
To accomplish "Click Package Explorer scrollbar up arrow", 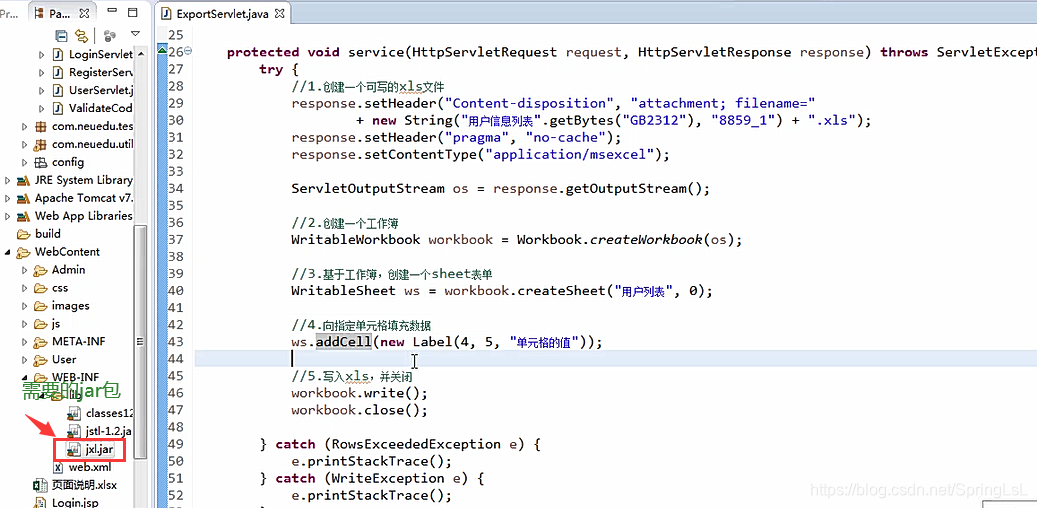I will point(140,53).
